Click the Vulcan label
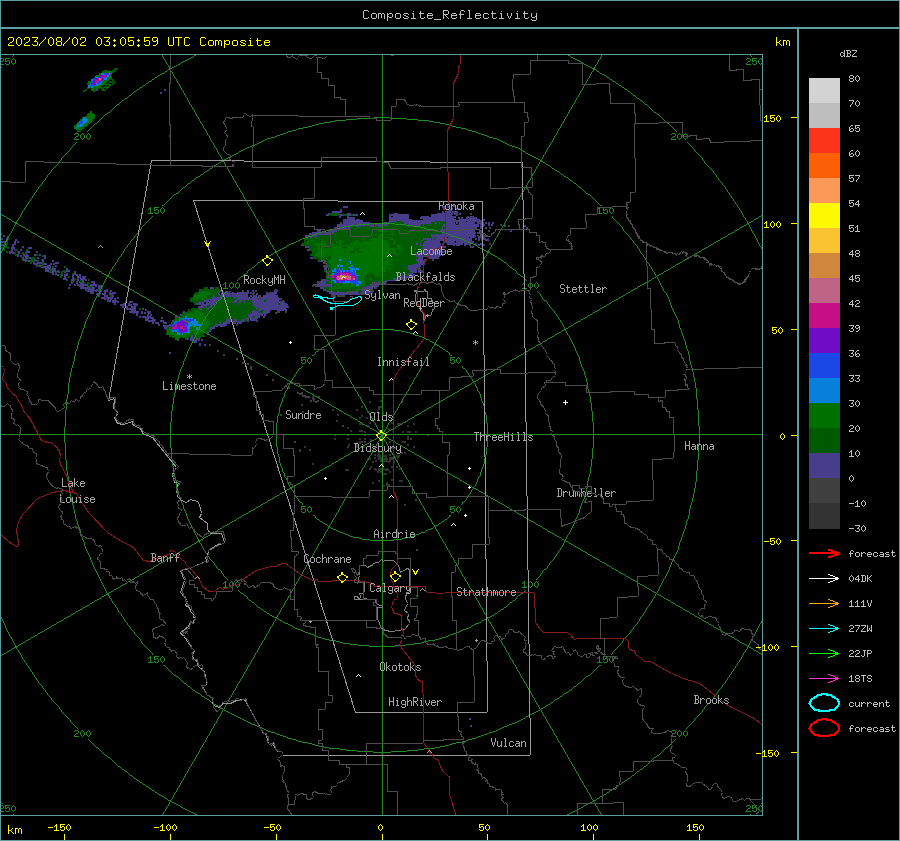 (x=508, y=743)
